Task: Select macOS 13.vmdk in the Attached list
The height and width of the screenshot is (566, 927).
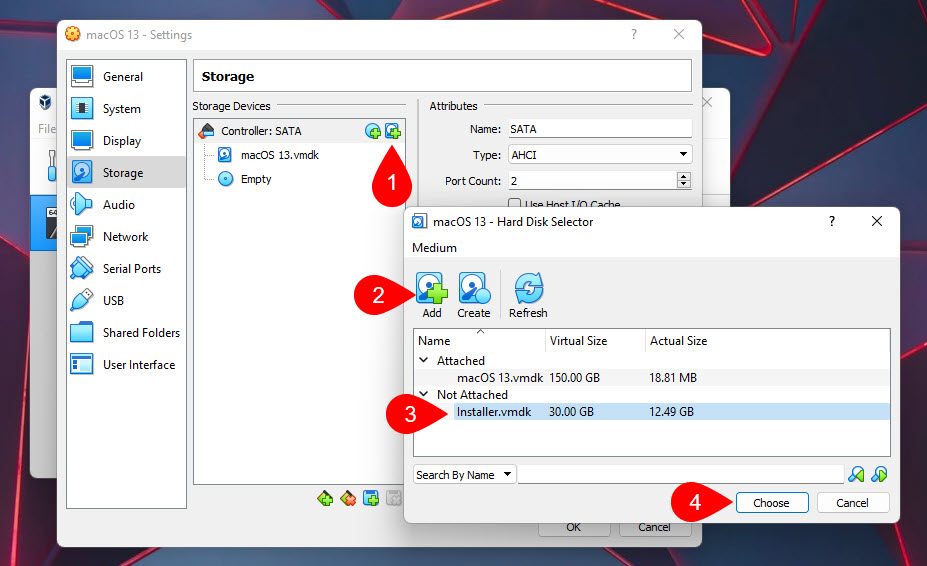Action: click(x=652, y=377)
